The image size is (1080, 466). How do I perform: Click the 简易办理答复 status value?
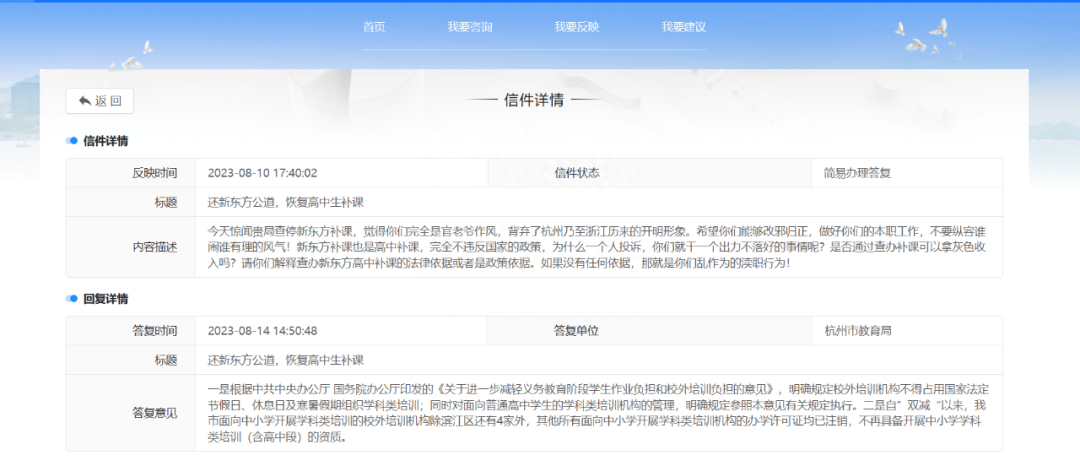tap(858, 173)
